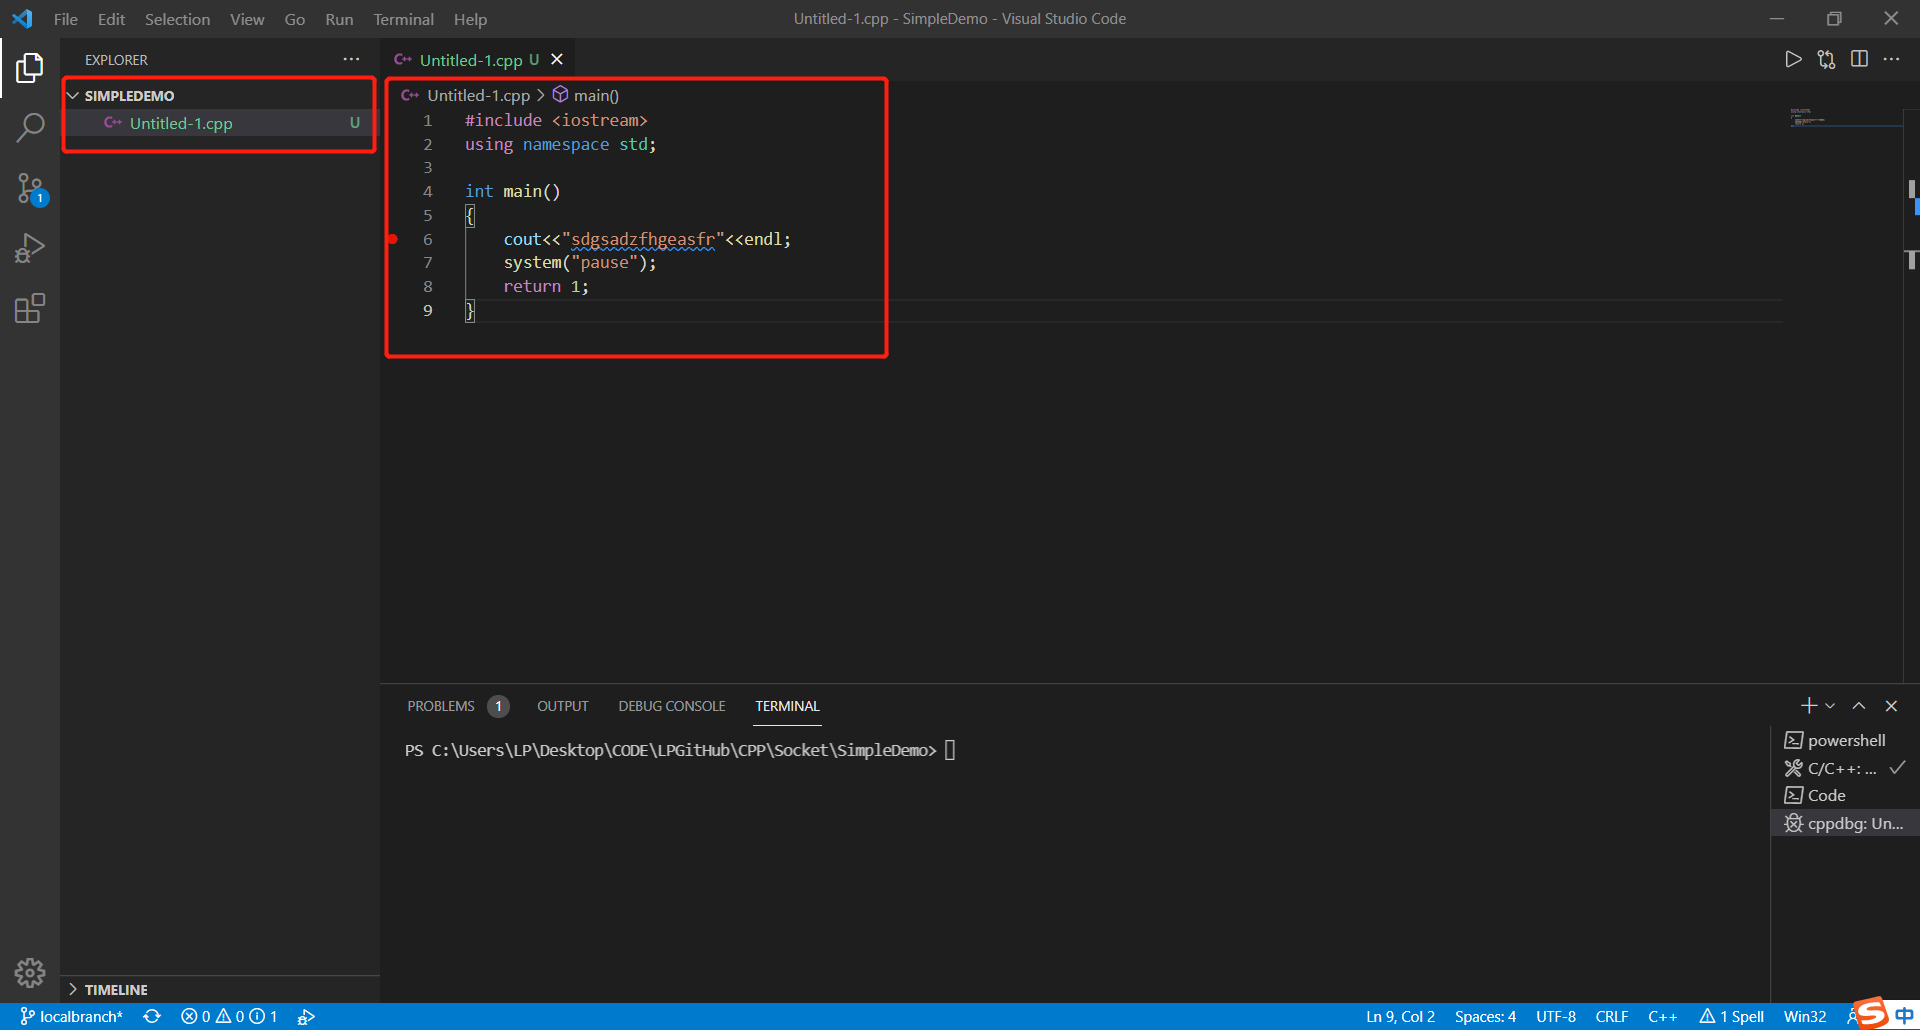Click Untitled-1.cpp in the breadcrumb
The width and height of the screenshot is (1920, 1030).
tap(478, 95)
